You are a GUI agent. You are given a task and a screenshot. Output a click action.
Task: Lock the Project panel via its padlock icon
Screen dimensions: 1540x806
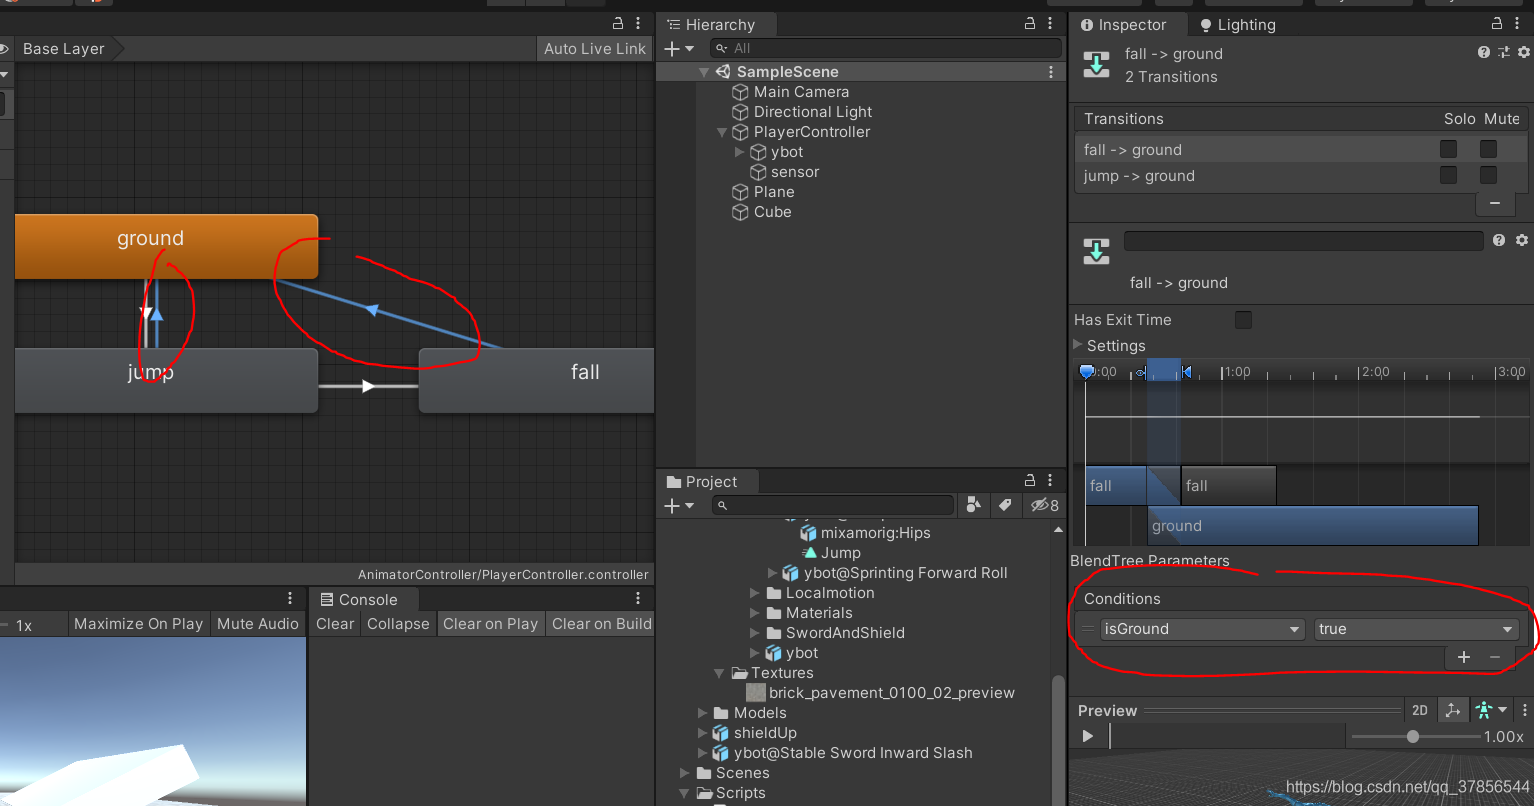(x=1030, y=480)
